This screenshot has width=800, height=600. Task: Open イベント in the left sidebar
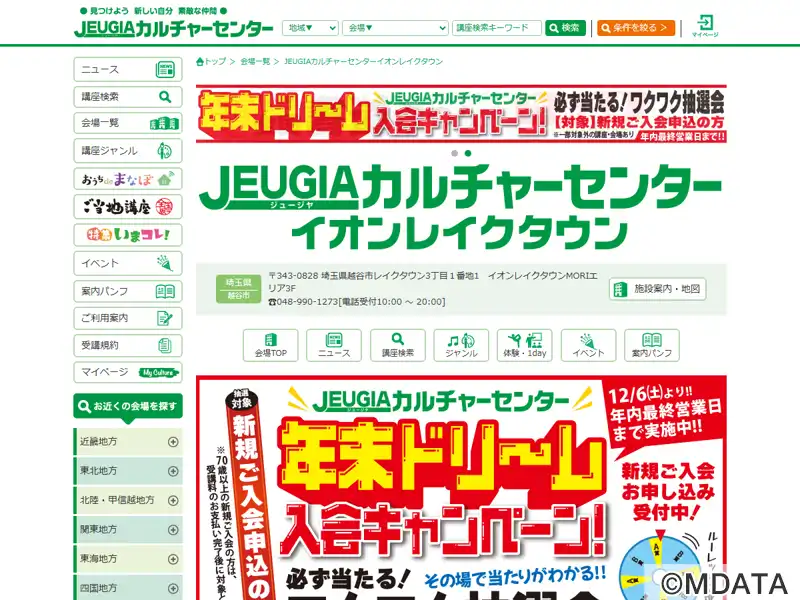(x=128, y=263)
